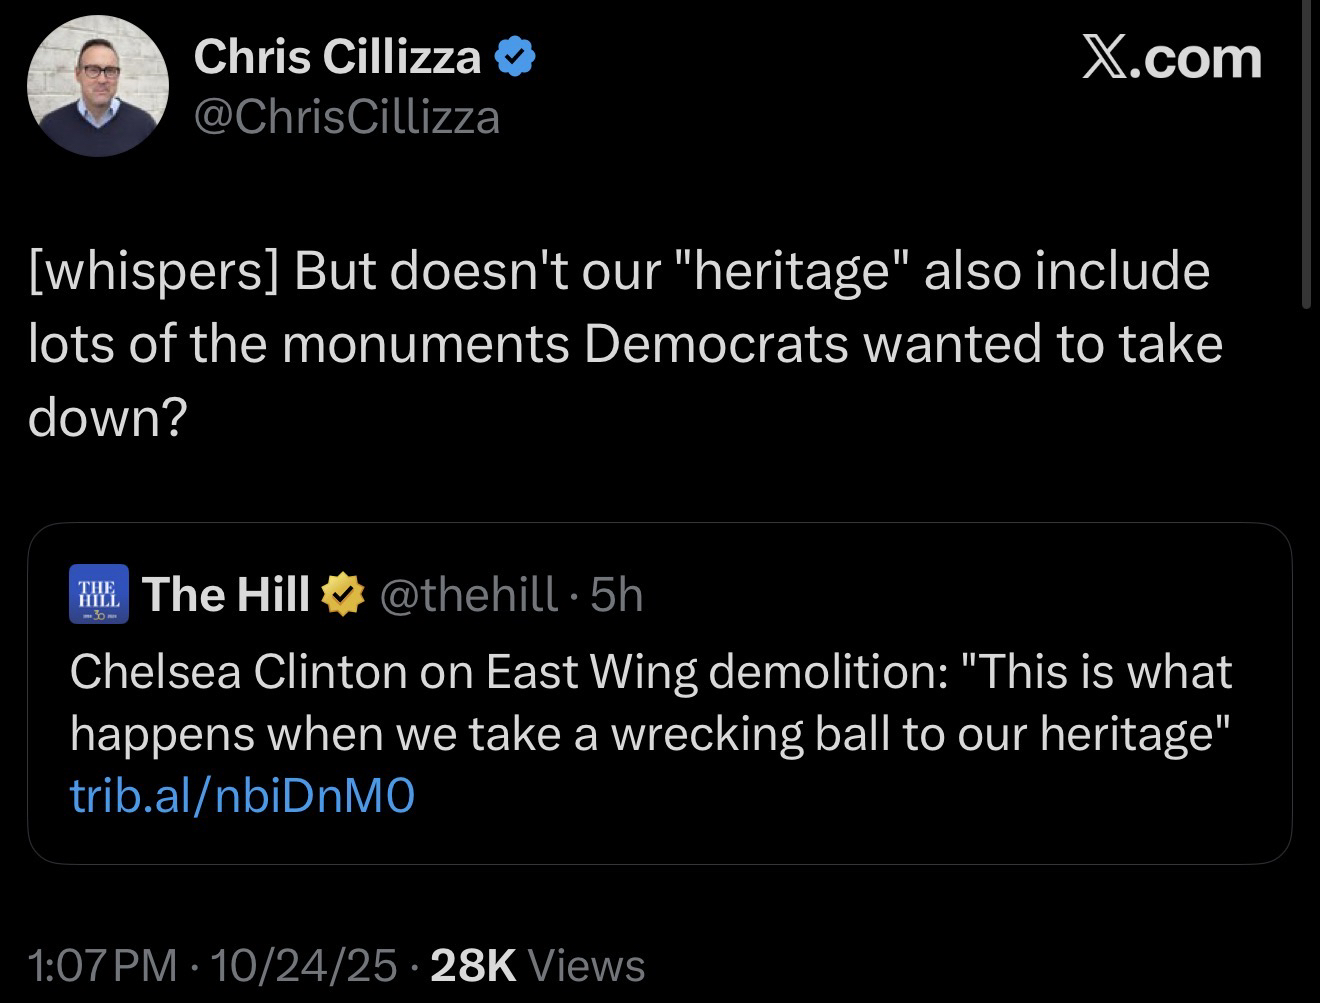Click the "Views" label
This screenshot has width=1320, height=1003.
point(586,966)
